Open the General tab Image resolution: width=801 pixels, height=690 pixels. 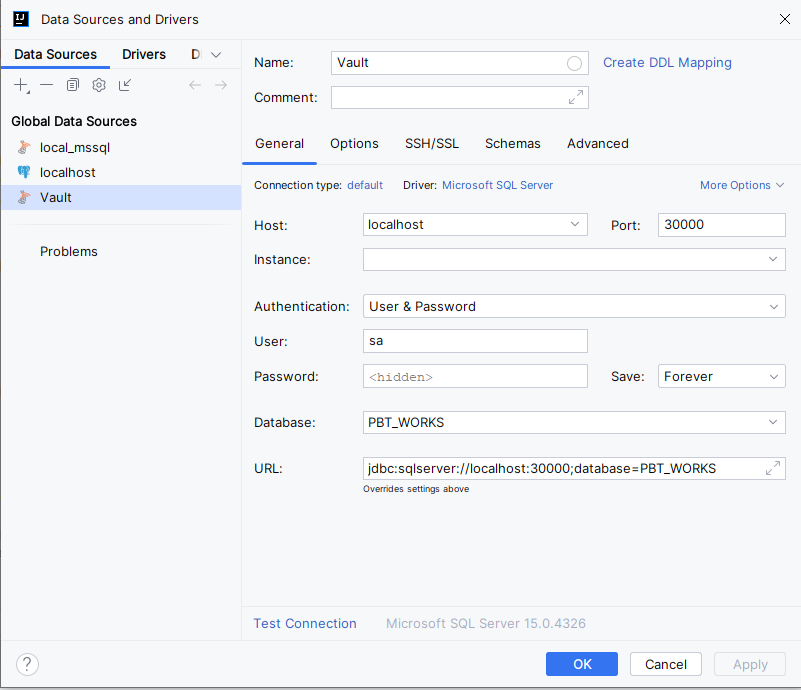tap(279, 144)
